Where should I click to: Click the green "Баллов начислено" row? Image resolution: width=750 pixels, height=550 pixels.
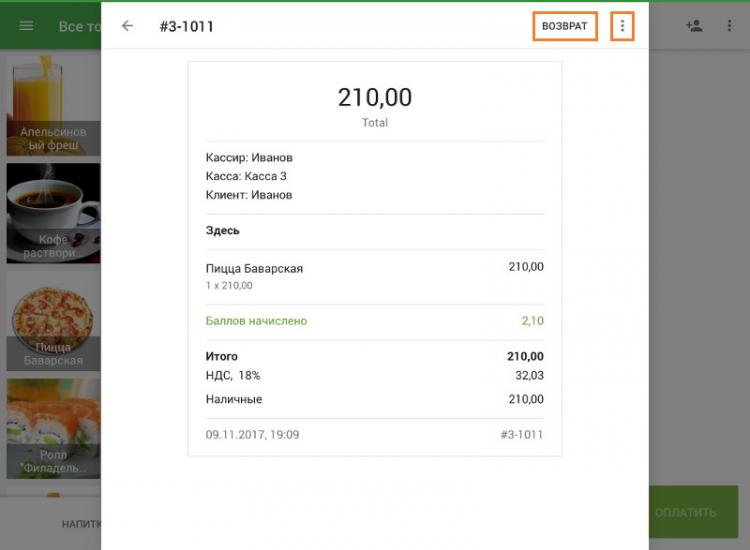[x=256, y=321]
